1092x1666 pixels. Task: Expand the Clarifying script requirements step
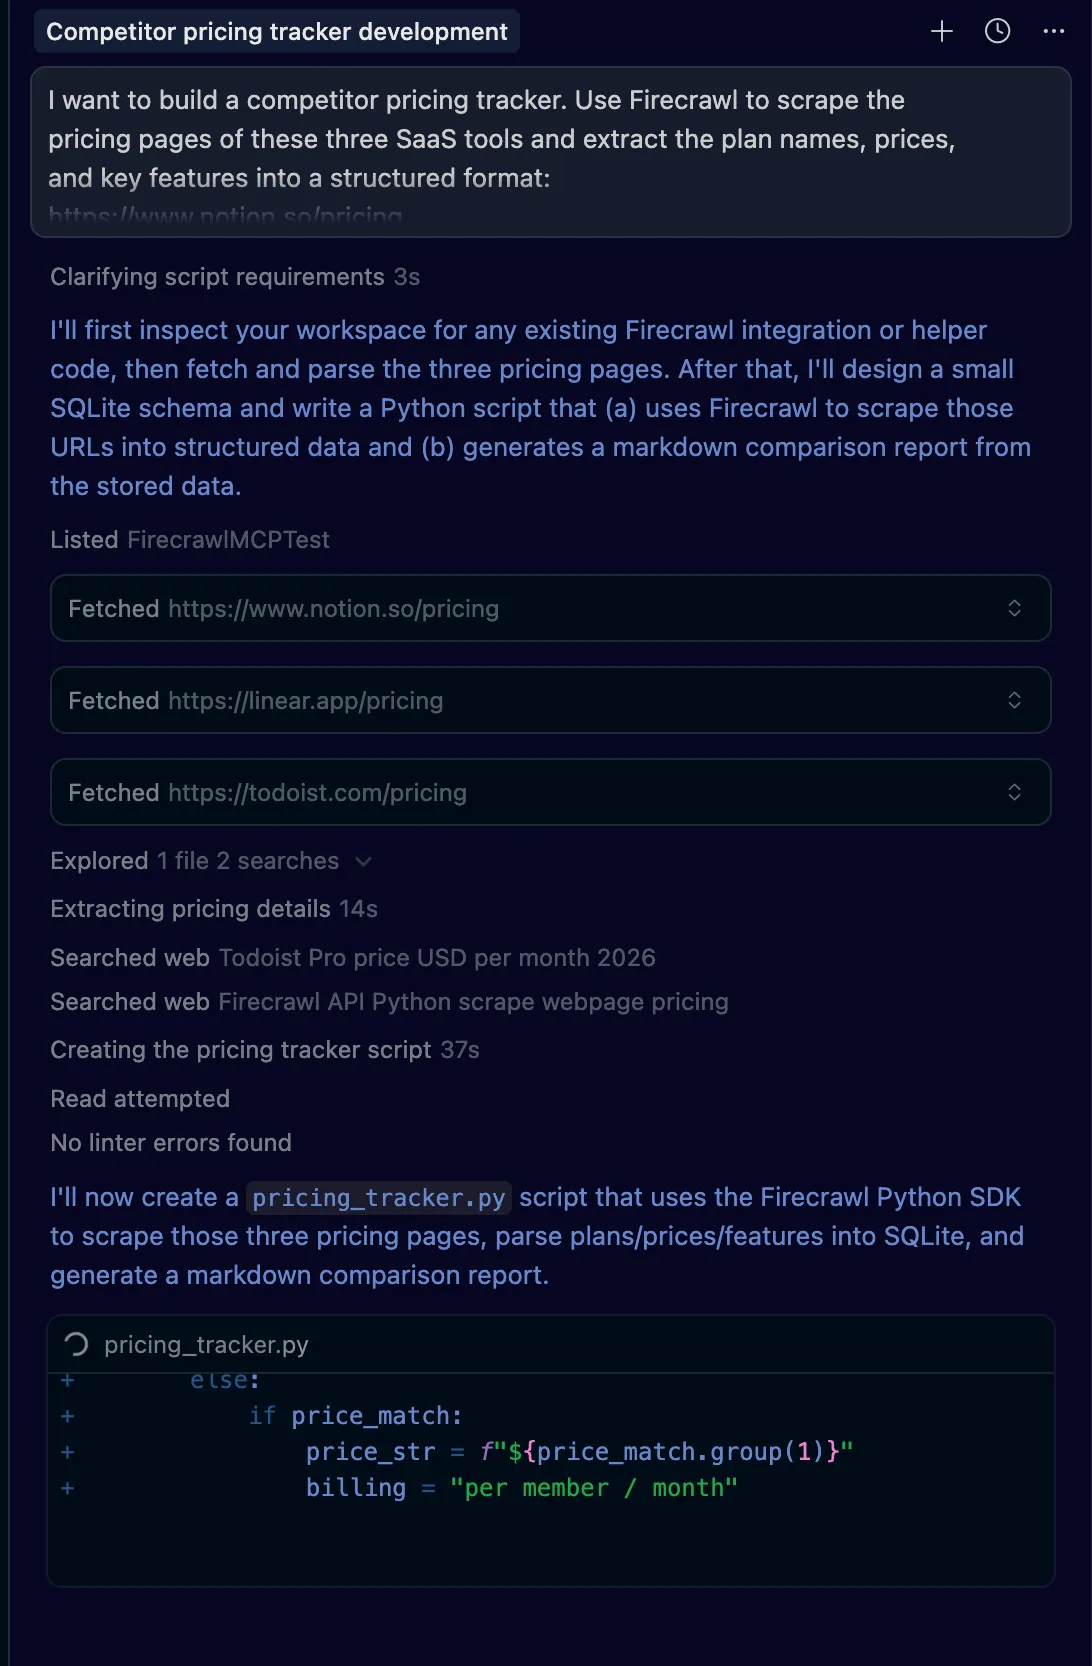[217, 277]
